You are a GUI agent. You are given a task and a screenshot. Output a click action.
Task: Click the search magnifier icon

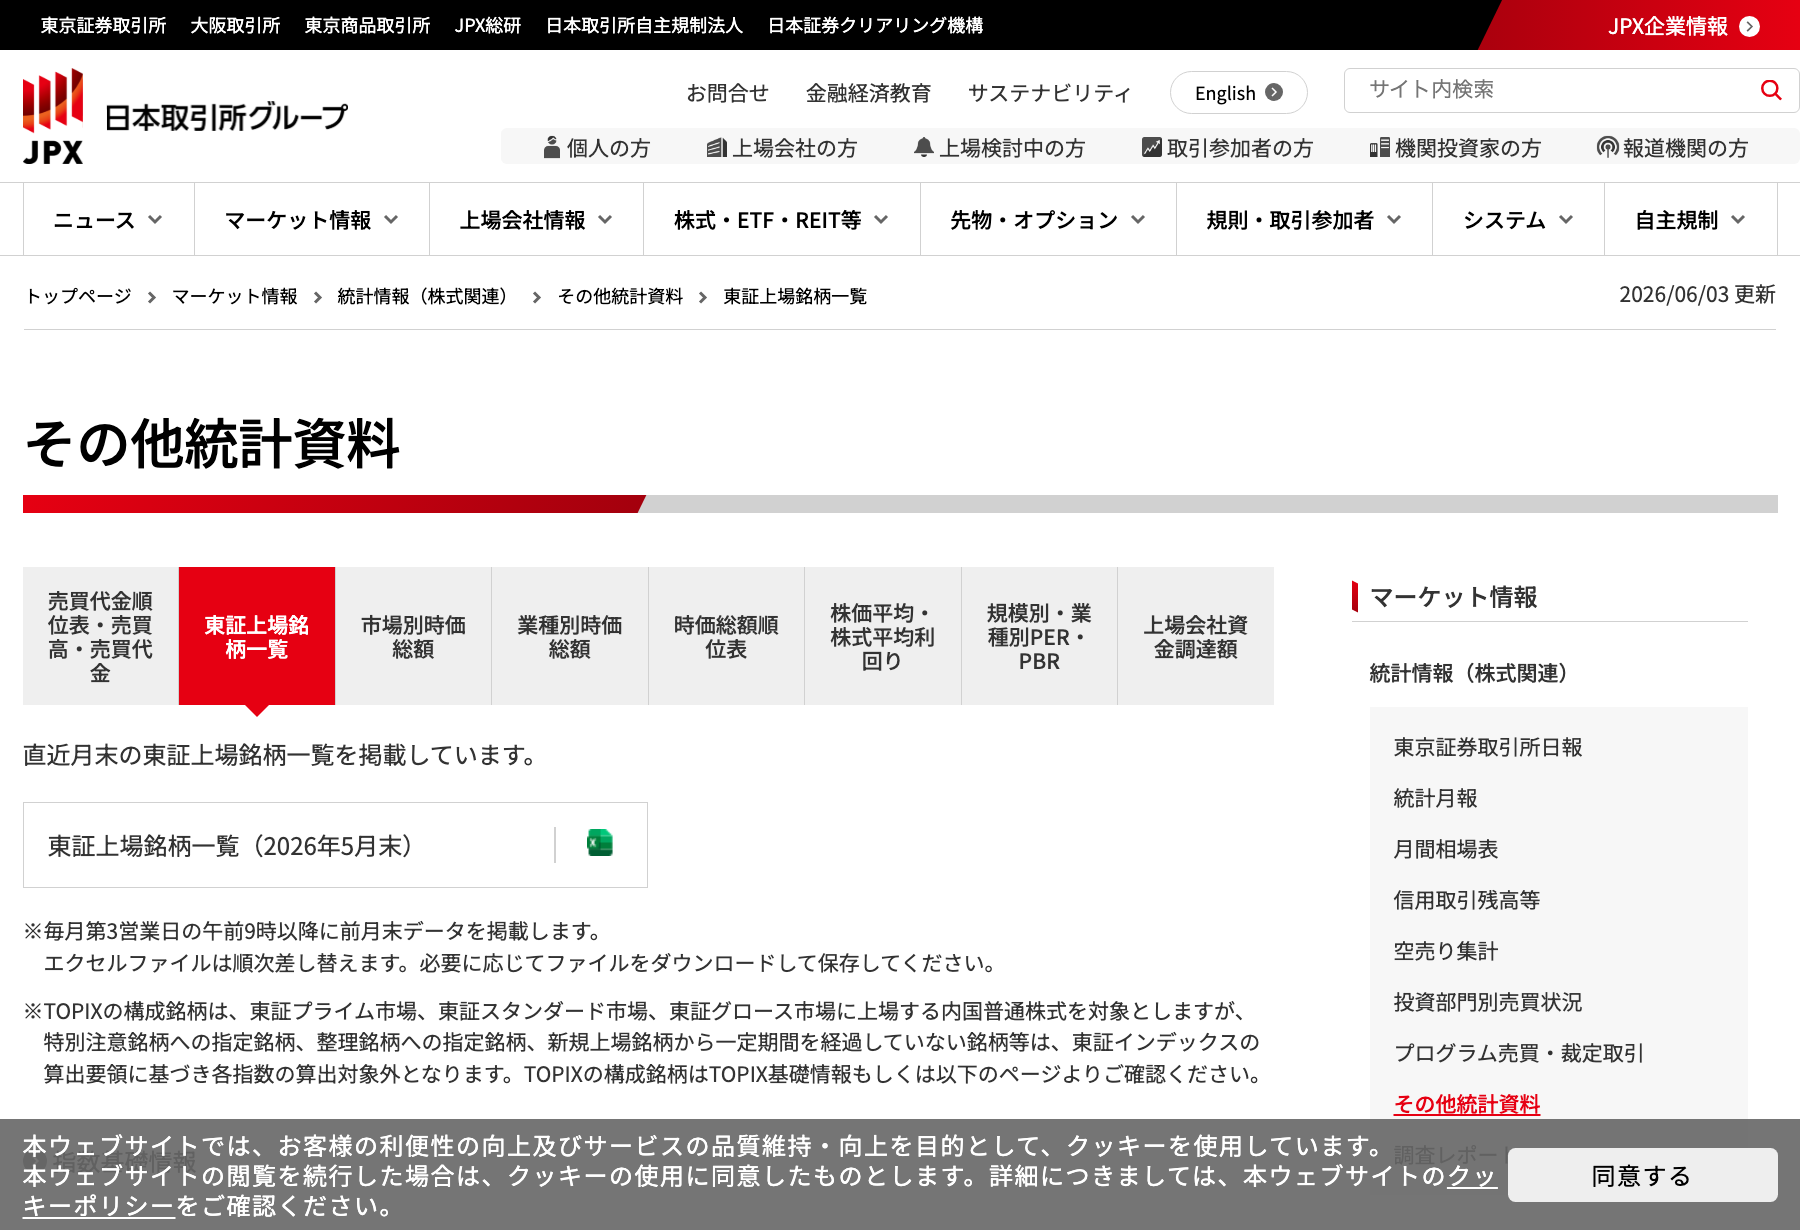coord(1771,90)
